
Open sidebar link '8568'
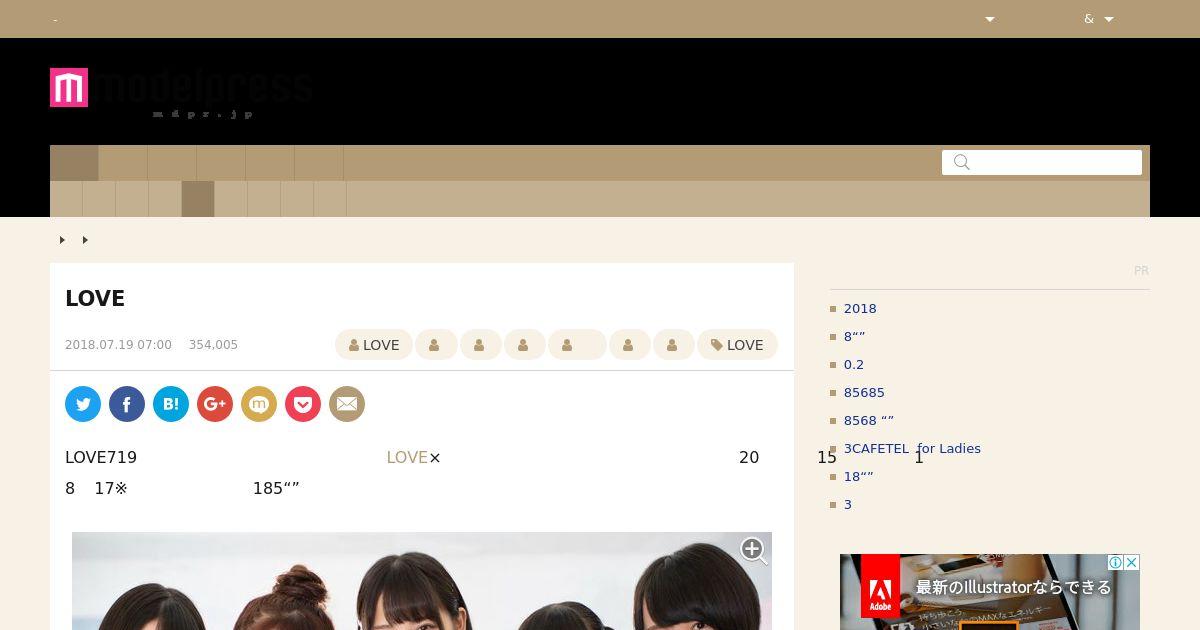point(869,421)
